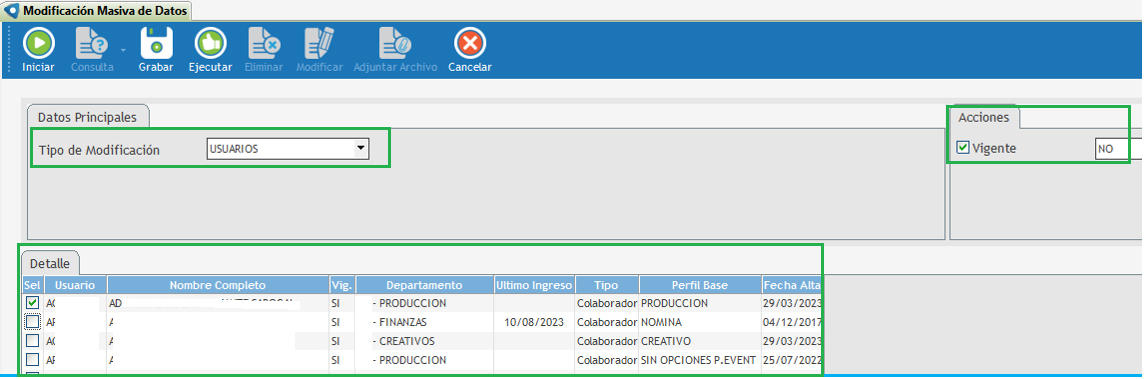Open the Consulta toolbar icon
The width and height of the screenshot is (1146, 379).
point(92,44)
